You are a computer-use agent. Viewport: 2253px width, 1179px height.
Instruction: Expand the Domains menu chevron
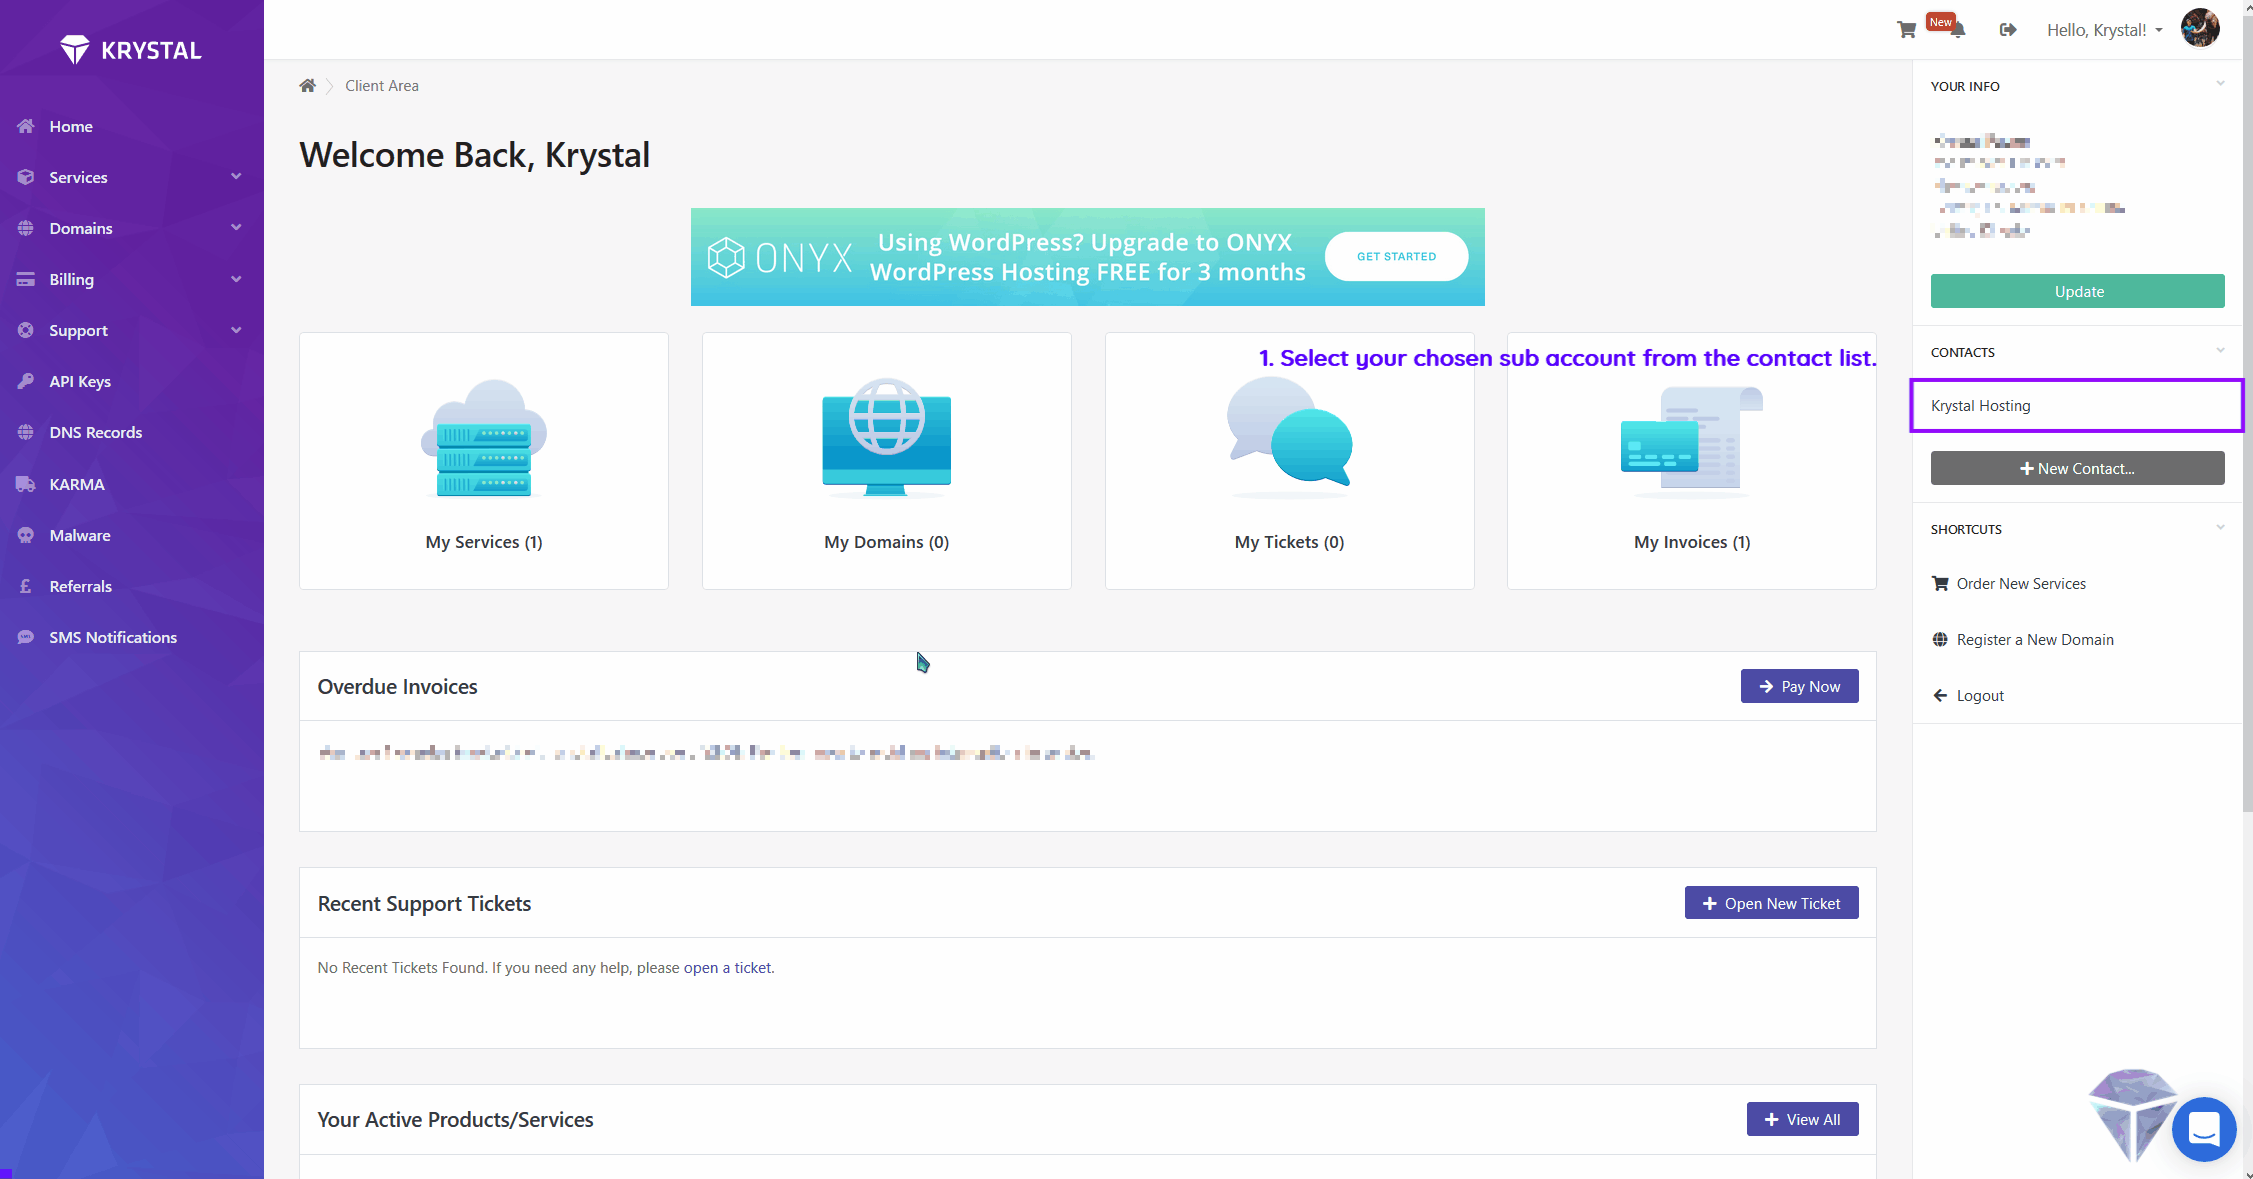click(x=236, y=228)
